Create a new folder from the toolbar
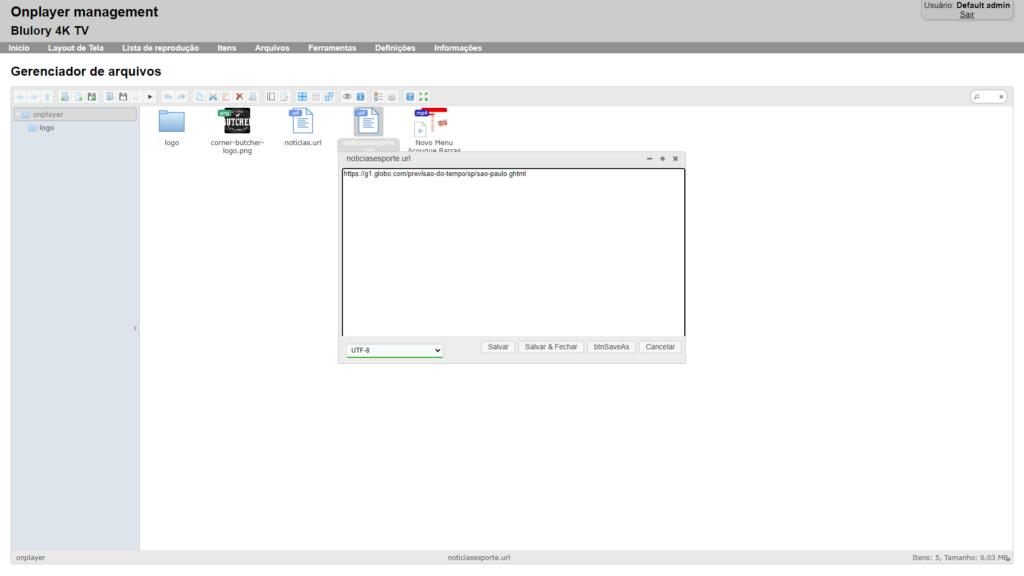Image resolution: width=1024 pixels, height=576 pixels. 65,97
